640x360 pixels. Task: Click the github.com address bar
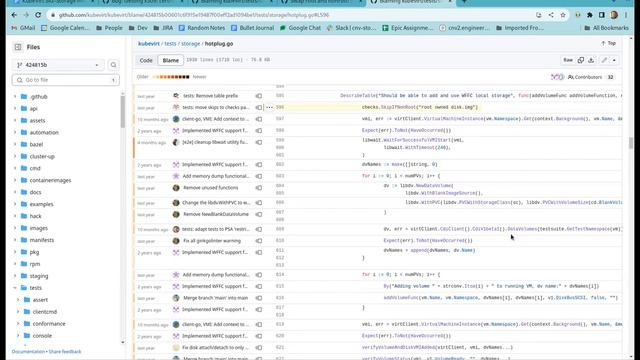click(290, 15)
